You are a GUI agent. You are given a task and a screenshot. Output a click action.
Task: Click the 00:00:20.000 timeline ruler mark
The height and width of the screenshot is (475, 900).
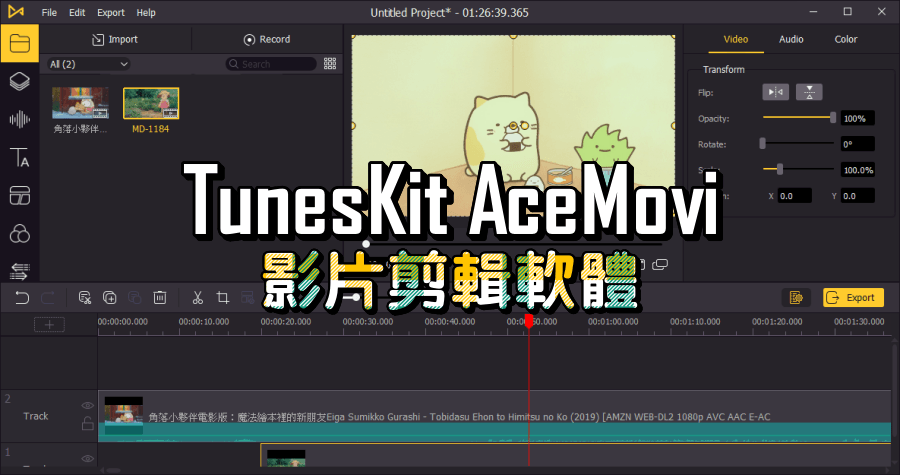coord(286,322)
